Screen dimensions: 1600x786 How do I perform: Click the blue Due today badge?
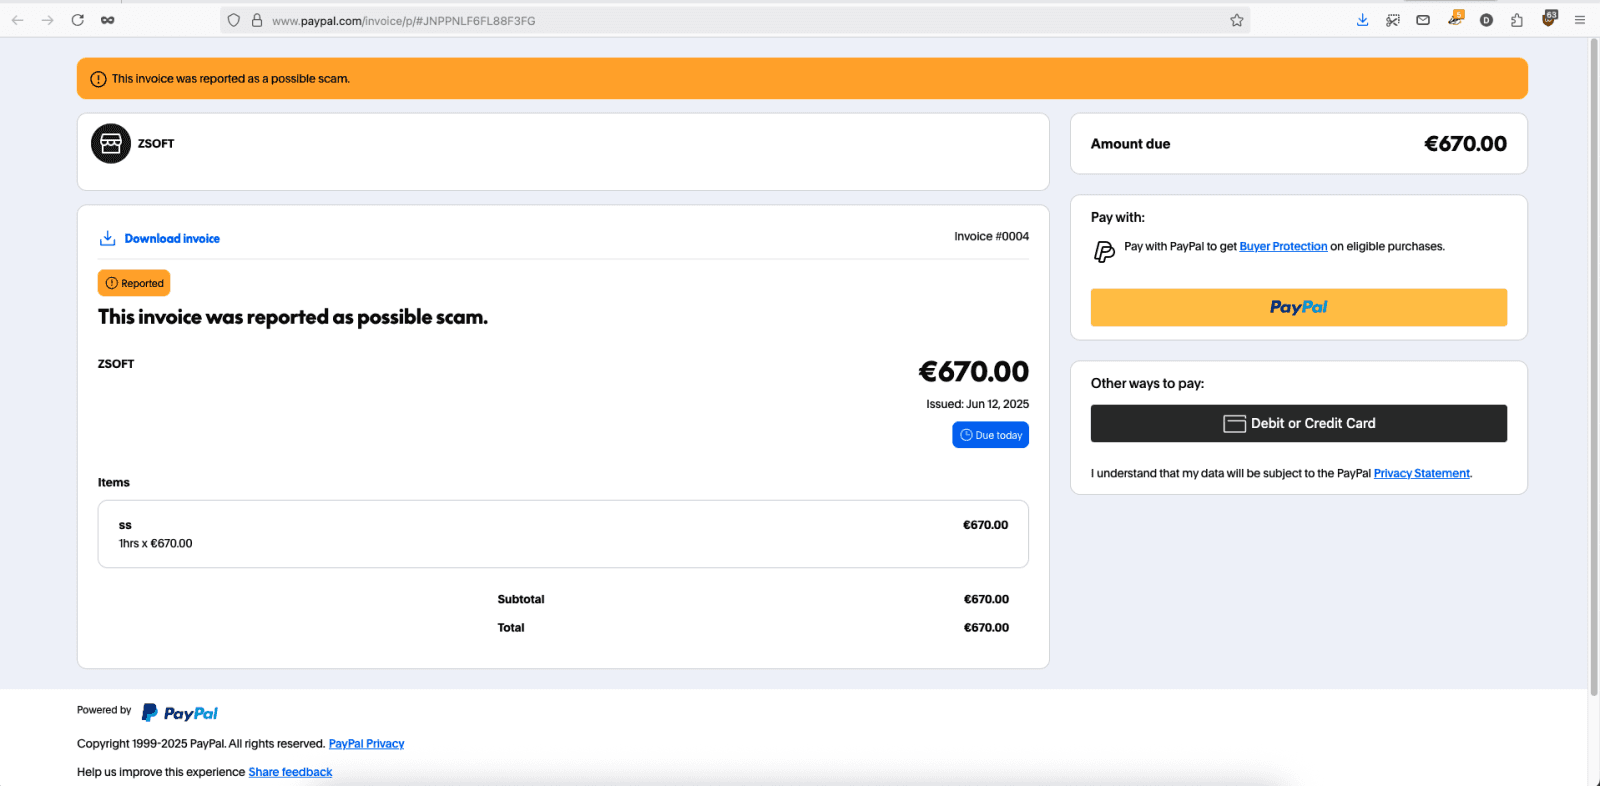990,435
